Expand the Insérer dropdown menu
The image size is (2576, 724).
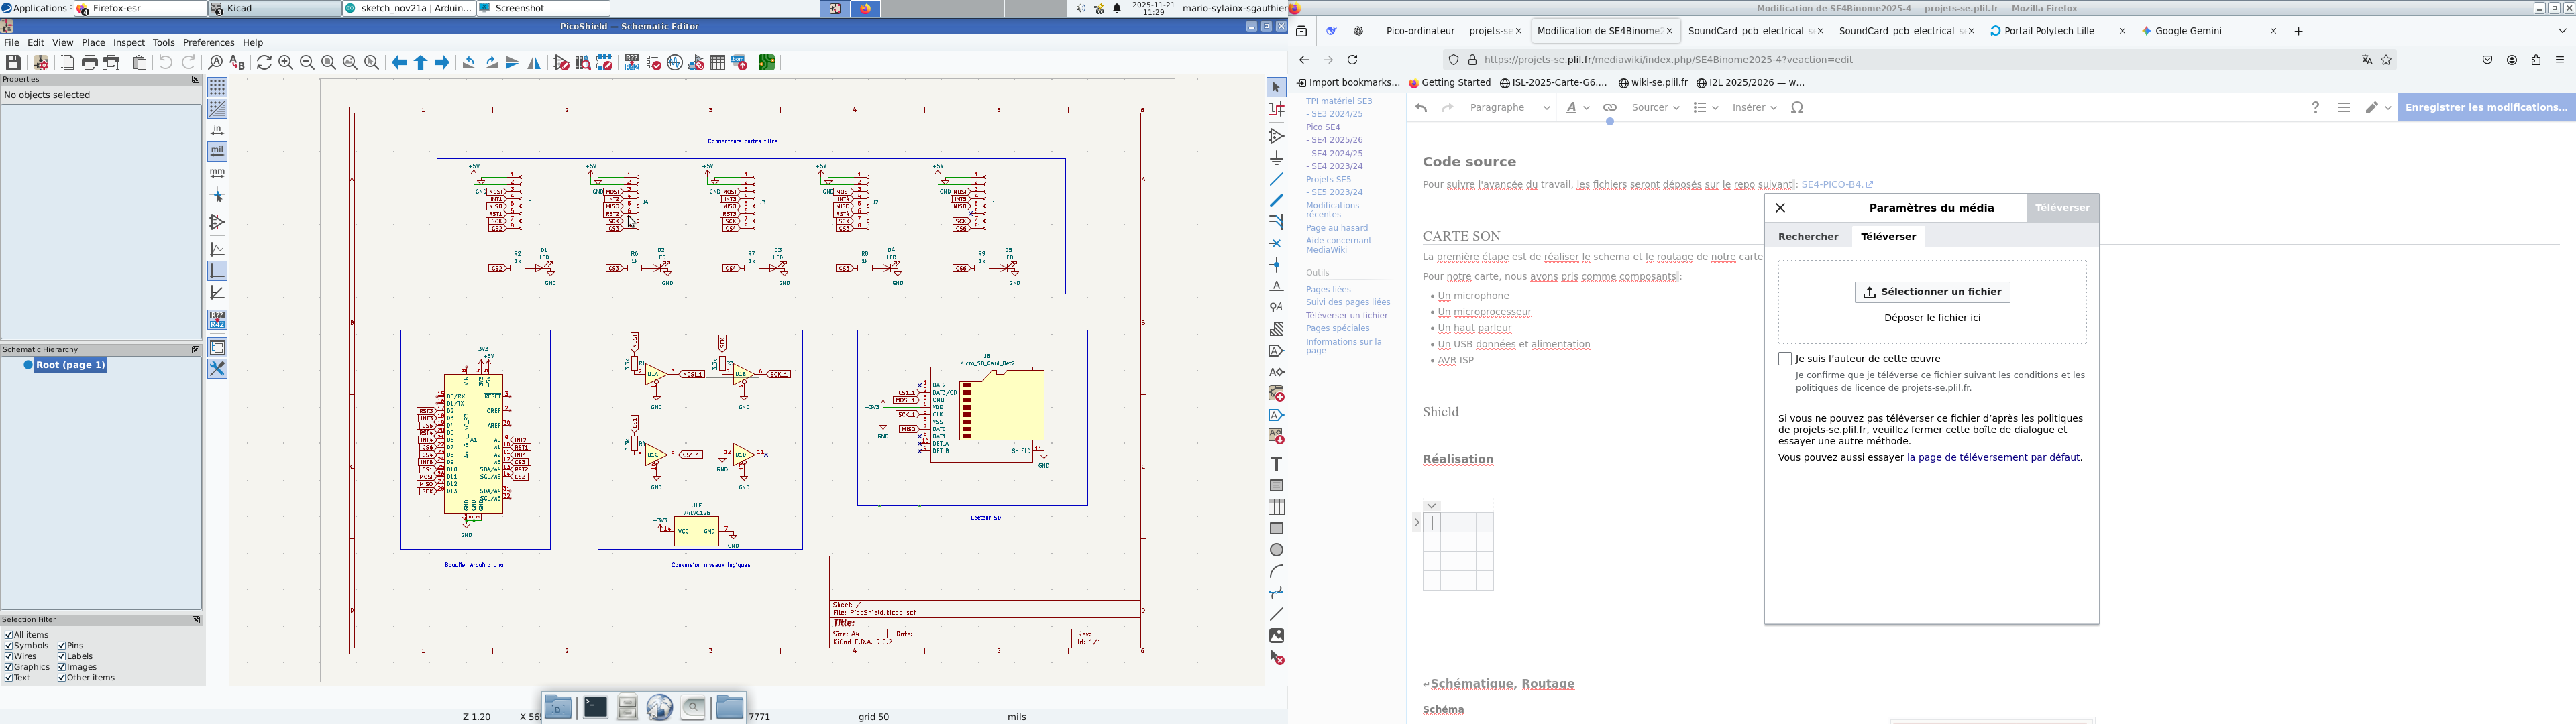click(x=1754, y=108)
